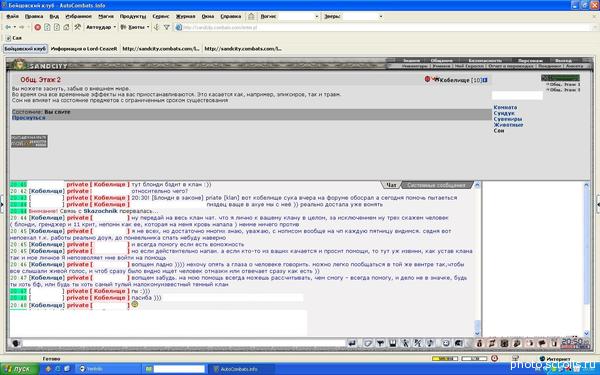Click the Forward arrow icon in toolbar
600x375 pixels.
click(x=21, y=27)
